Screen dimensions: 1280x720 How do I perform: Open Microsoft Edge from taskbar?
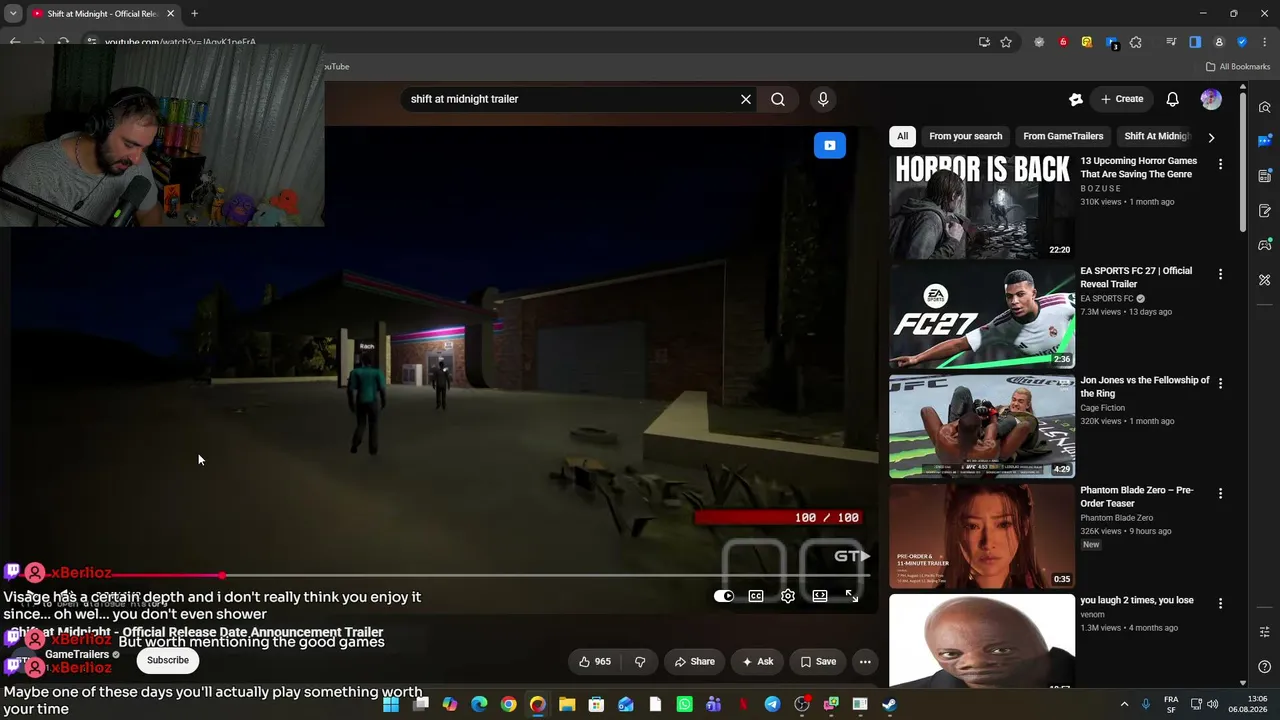pyautogui.click(x=479, y=704)
